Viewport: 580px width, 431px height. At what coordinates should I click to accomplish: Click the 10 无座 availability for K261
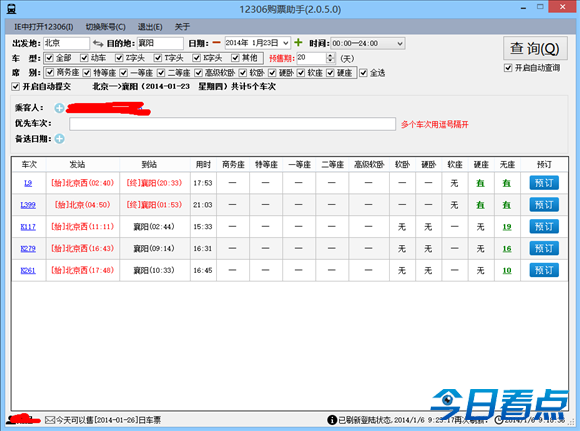(507, 270)
